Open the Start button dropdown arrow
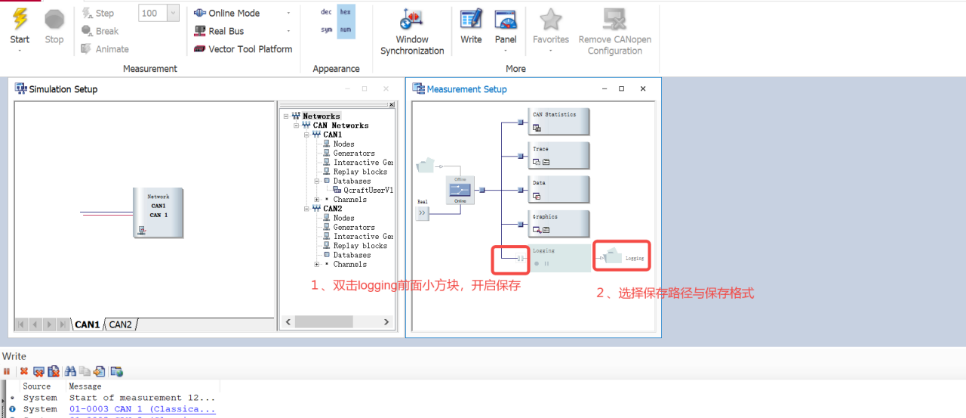Image resolution: width=966 pixels, height=418 pixels. (x=19, y=51)
